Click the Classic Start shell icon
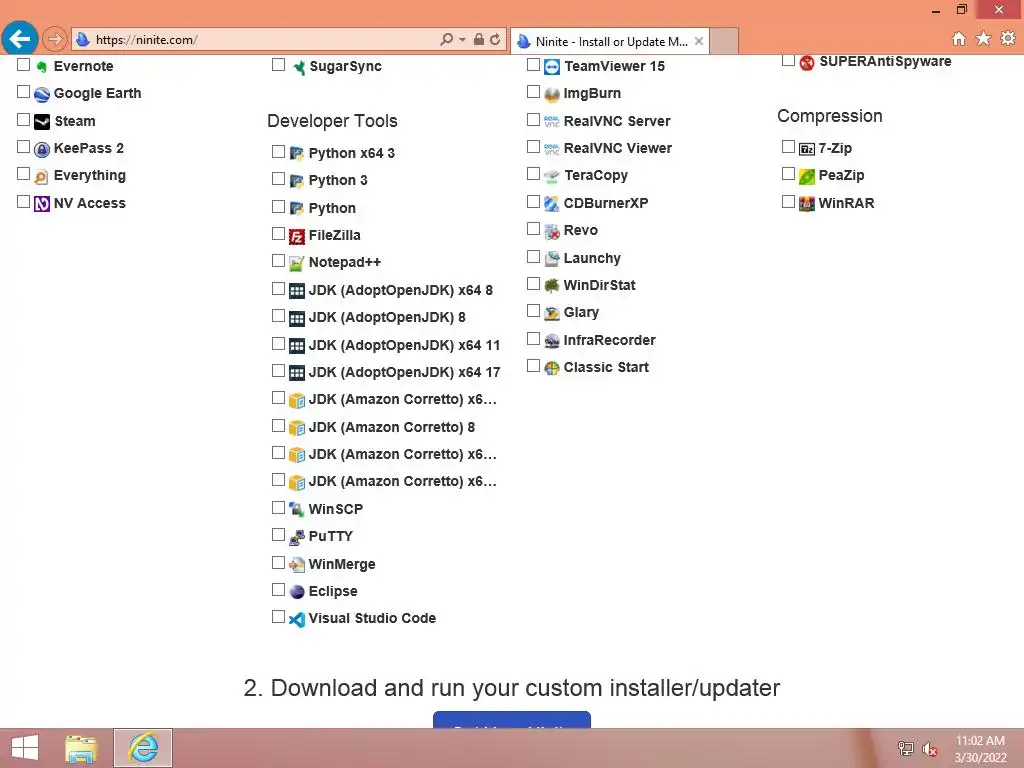Screen dimensions: 1024x768 552,368
